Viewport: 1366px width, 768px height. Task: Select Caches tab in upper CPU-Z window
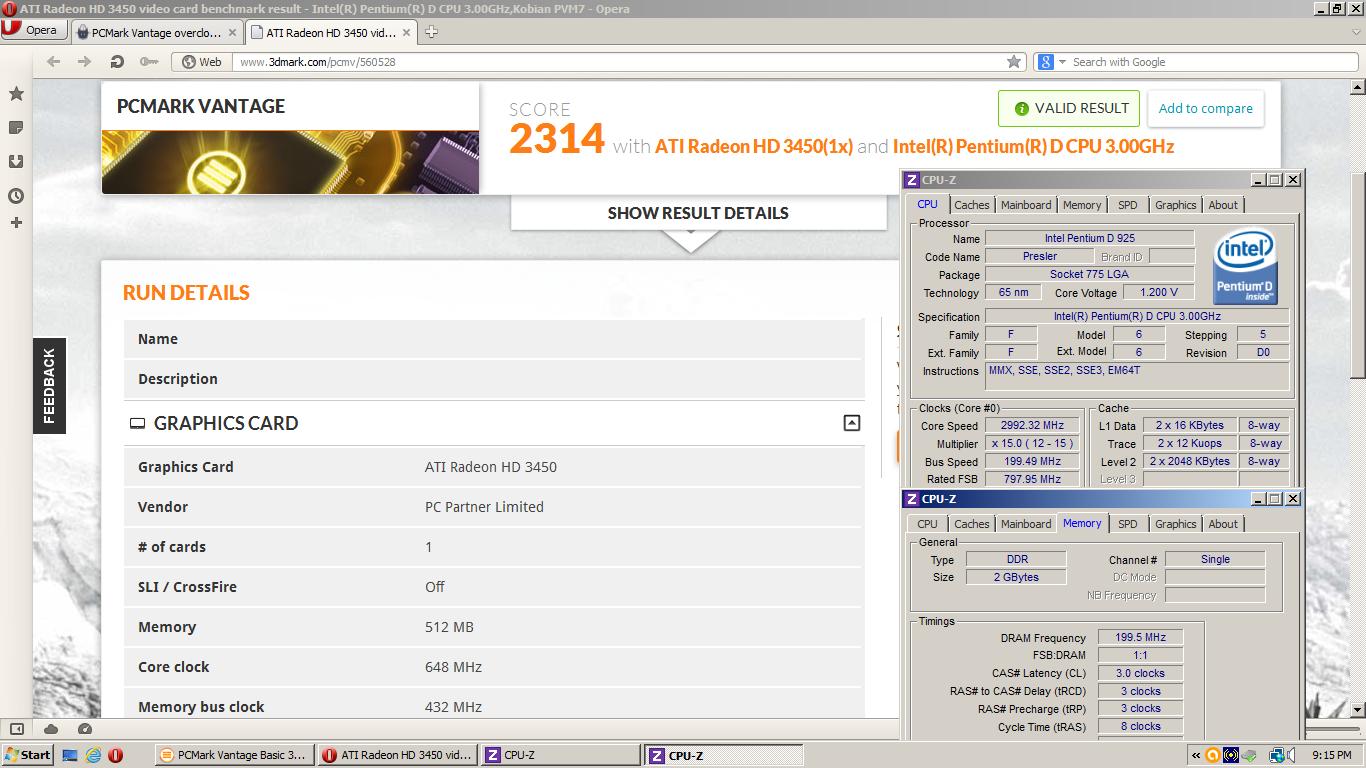tap(971, 205)
